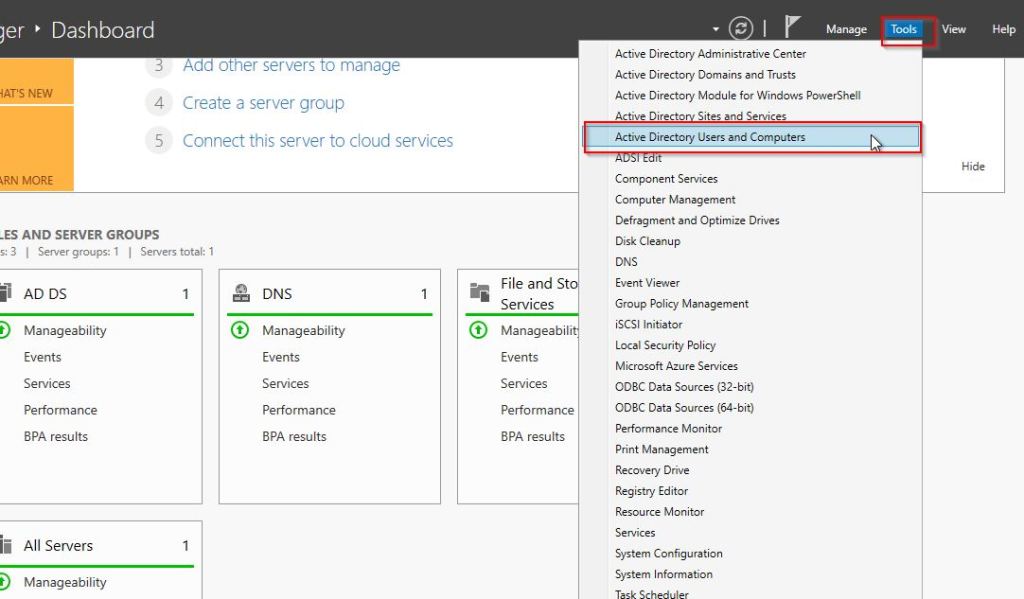Open DNS tile Events
This screenshot has width=1024, height=599.
click(281, 357)
